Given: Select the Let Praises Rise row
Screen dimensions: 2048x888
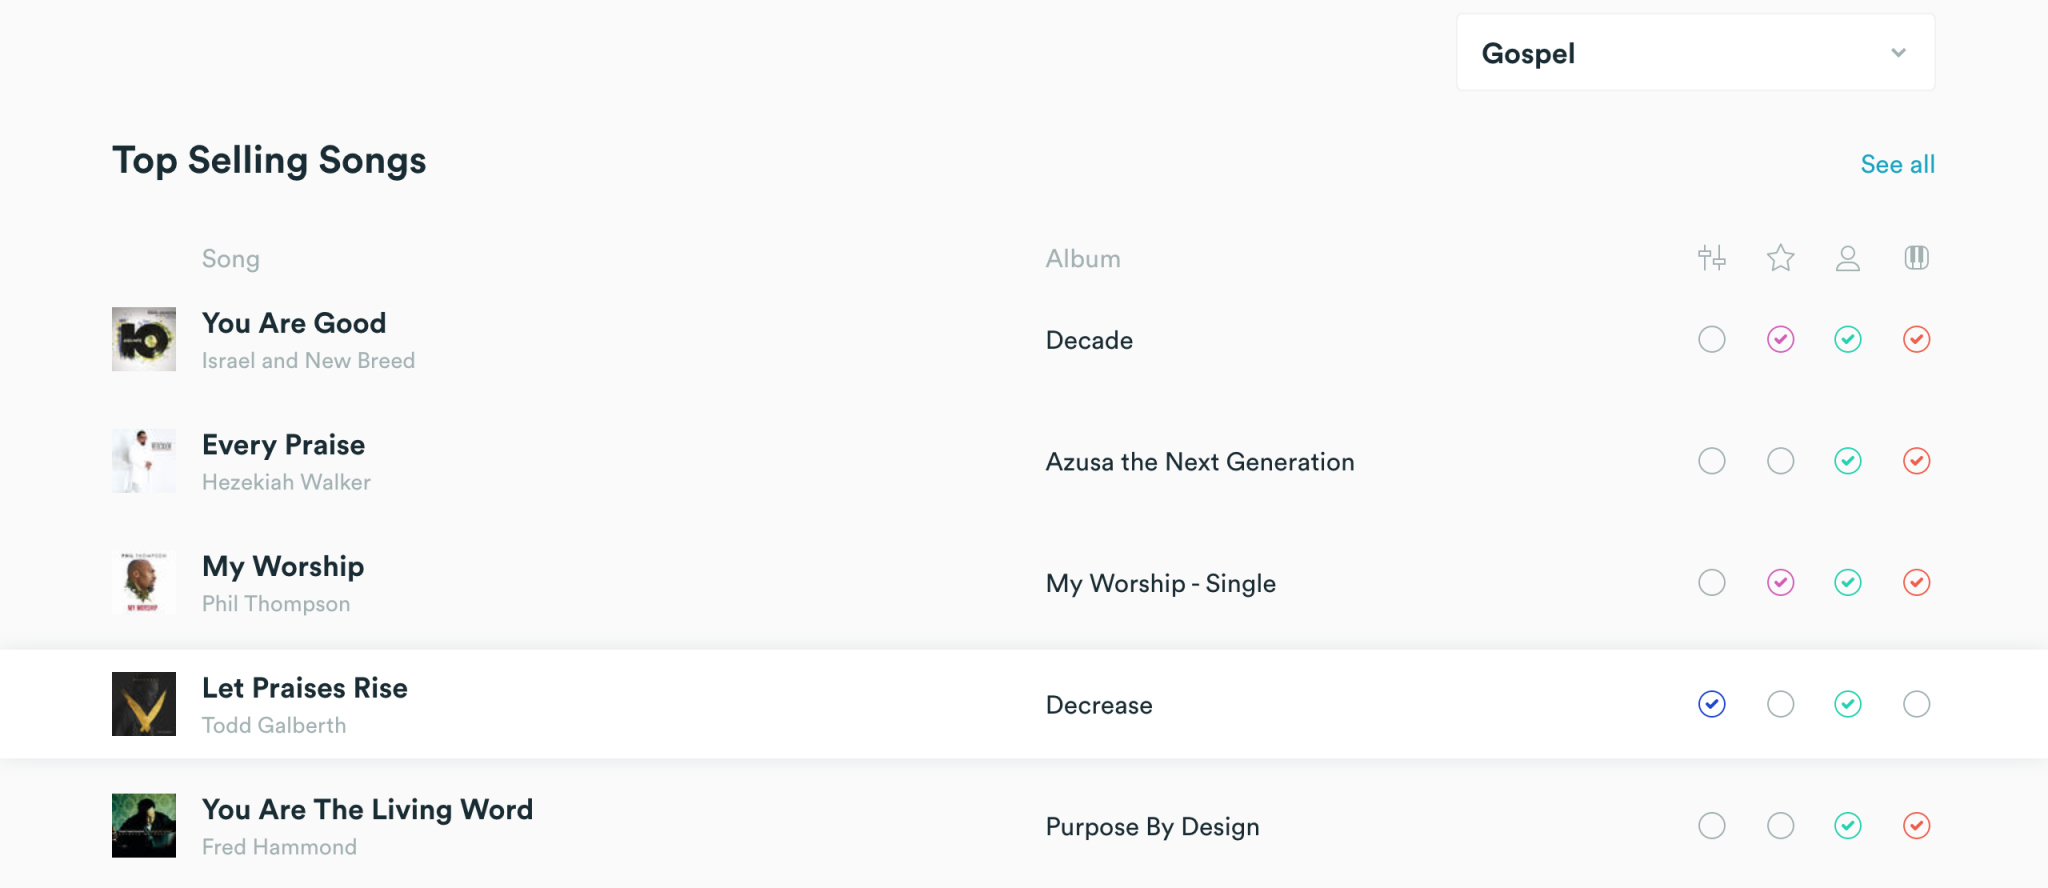Looking at the screenshot, I should [700, 704].
